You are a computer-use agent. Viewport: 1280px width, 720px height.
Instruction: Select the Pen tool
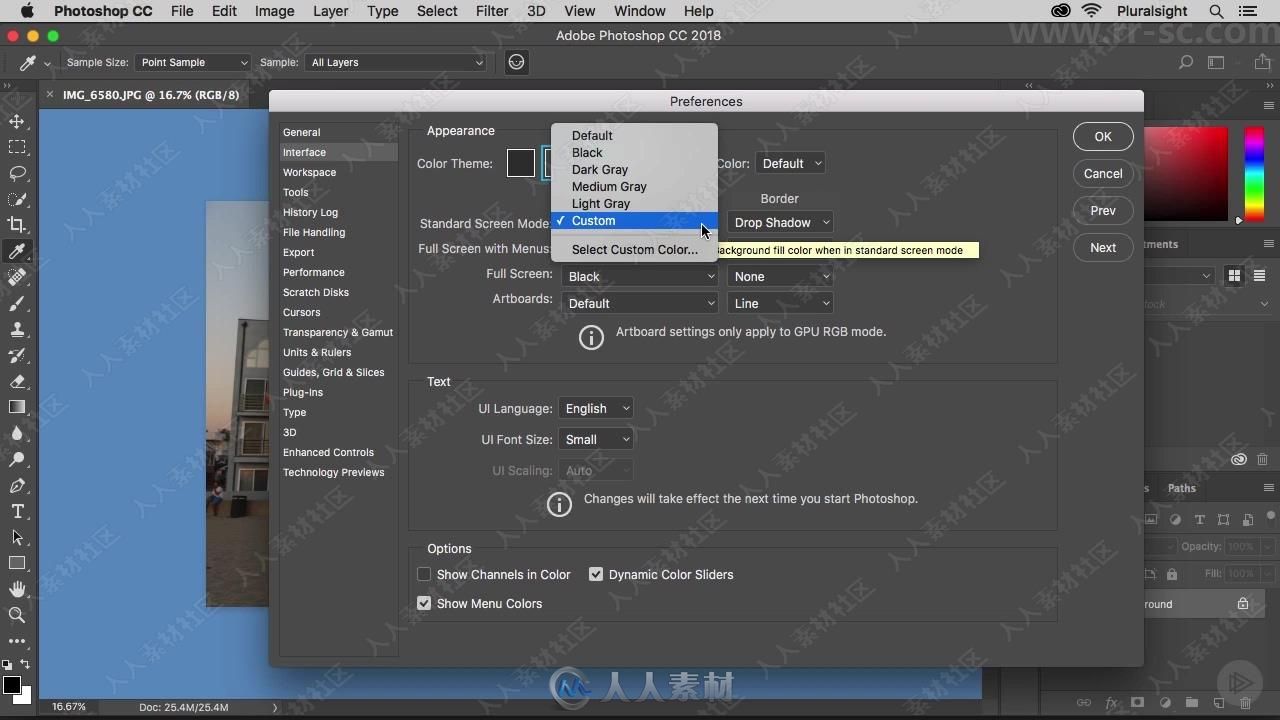(17, 485)
